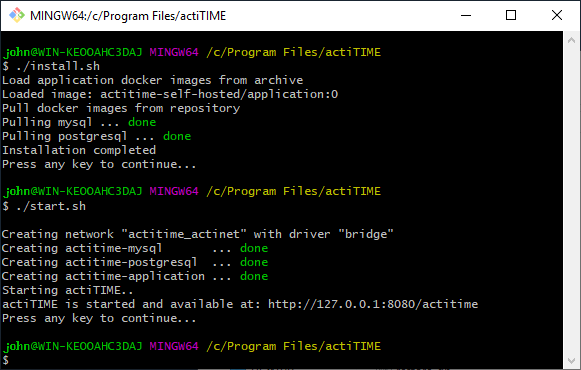Viewport: 581px width, 370px height.
Task: Click 'Pull docker images from repository' line
Action: click(x=121, y=109)
